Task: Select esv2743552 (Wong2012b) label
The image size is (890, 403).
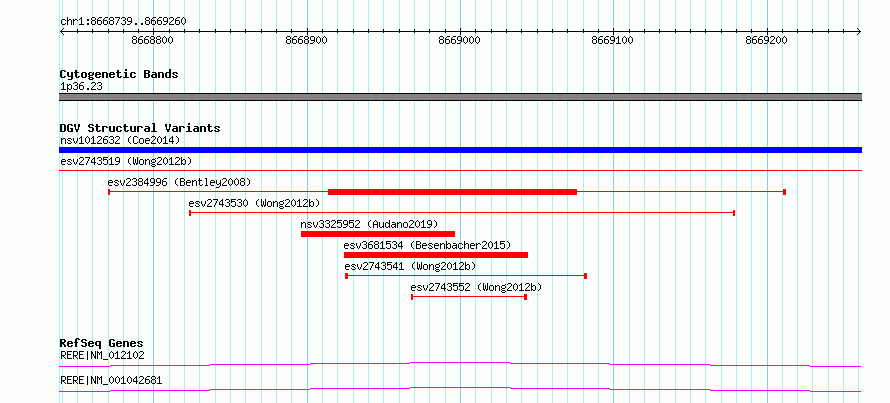Action: [476, 287]
